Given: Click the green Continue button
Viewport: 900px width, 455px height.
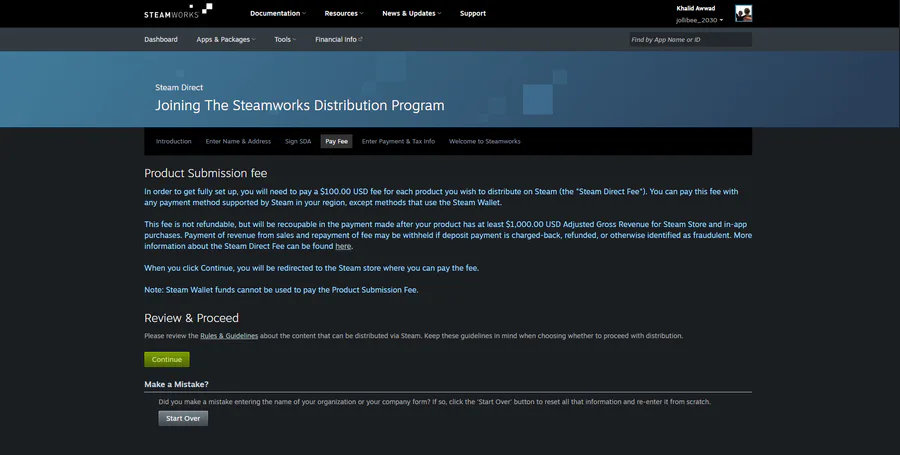Looking at the screenshot, I should point(166,359).
